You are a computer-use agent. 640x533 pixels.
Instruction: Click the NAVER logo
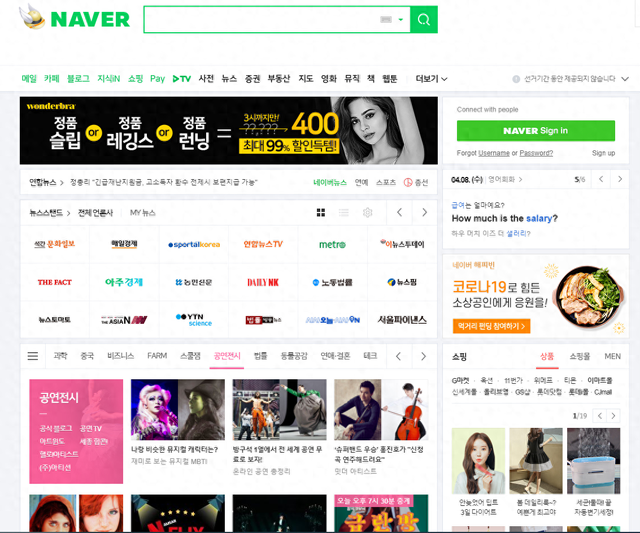pos(90,19)
